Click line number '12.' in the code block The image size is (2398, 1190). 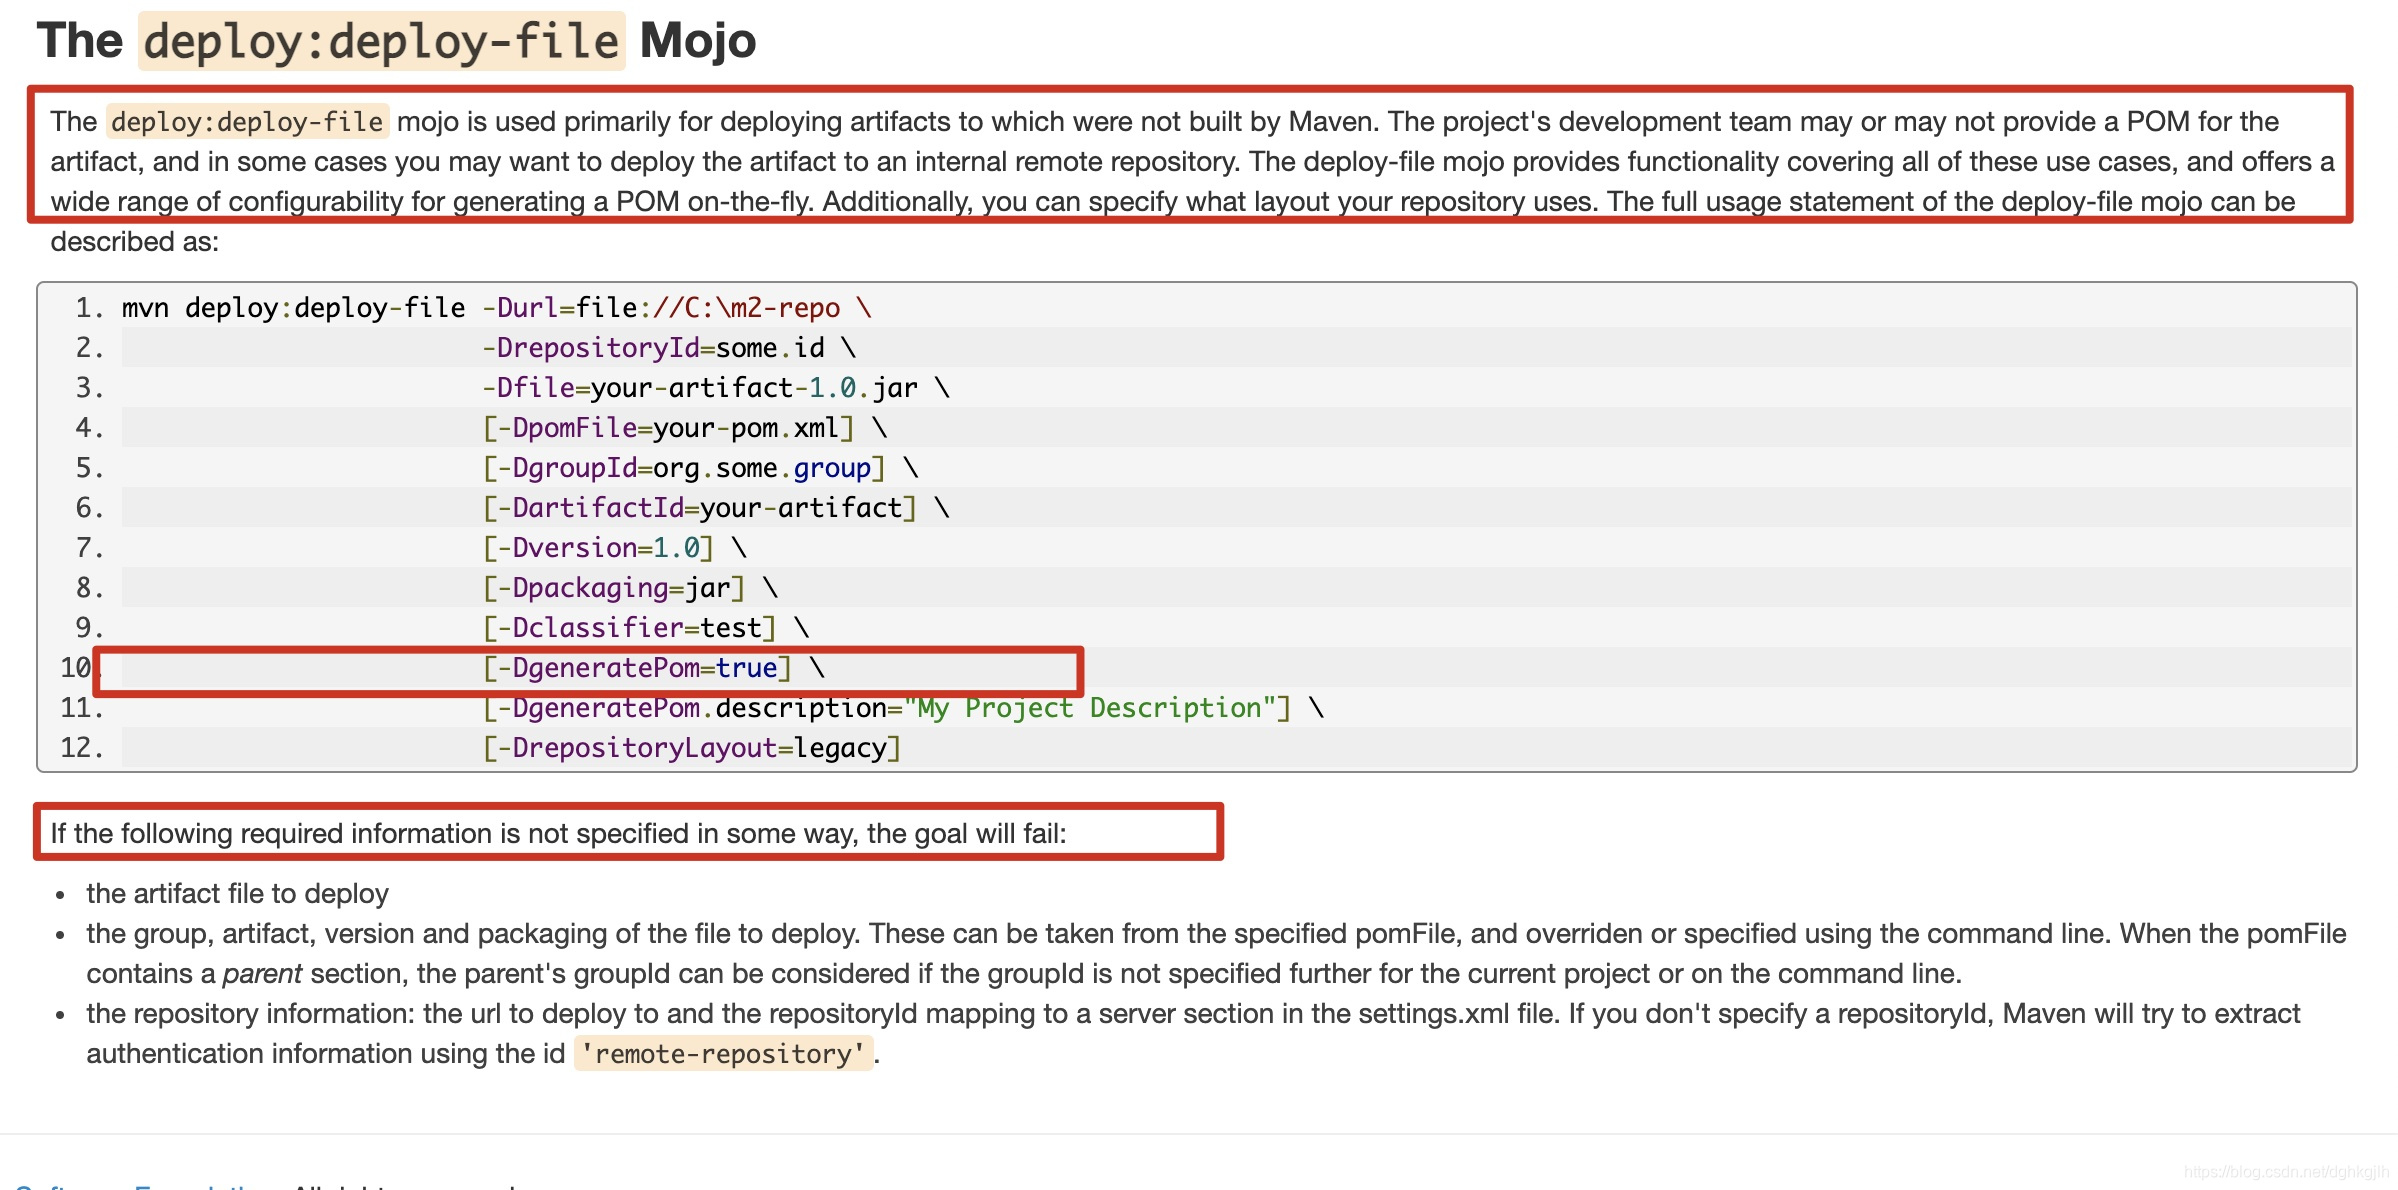(x=82, y=748)
